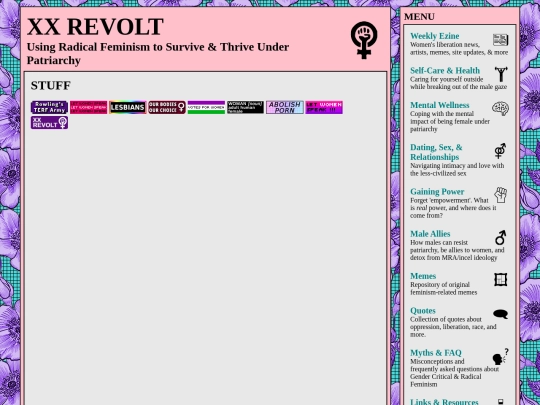The height and width of the screenshot is (405, 540).
Task: Open the Quotes link
Action: [x=423, y=311]
